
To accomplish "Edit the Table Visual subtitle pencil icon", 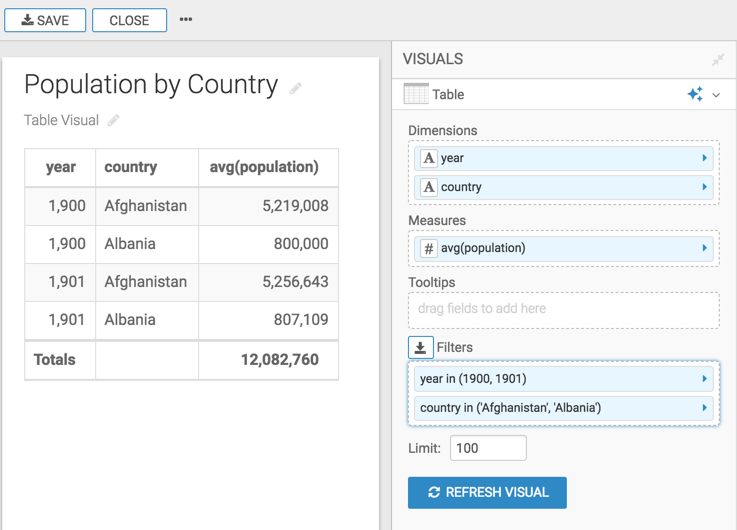I will 113,121.
